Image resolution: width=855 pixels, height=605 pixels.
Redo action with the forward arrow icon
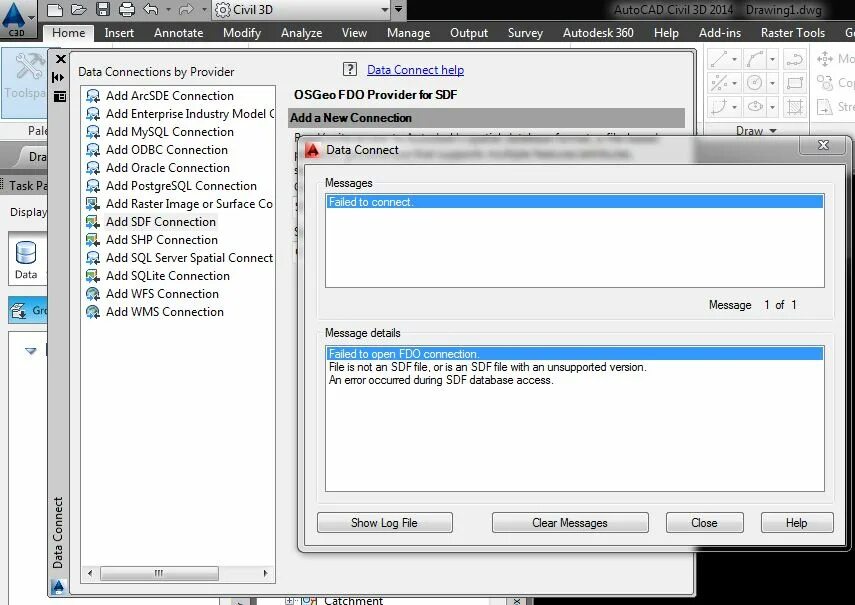pyautogui.click(x=186, y=9)
